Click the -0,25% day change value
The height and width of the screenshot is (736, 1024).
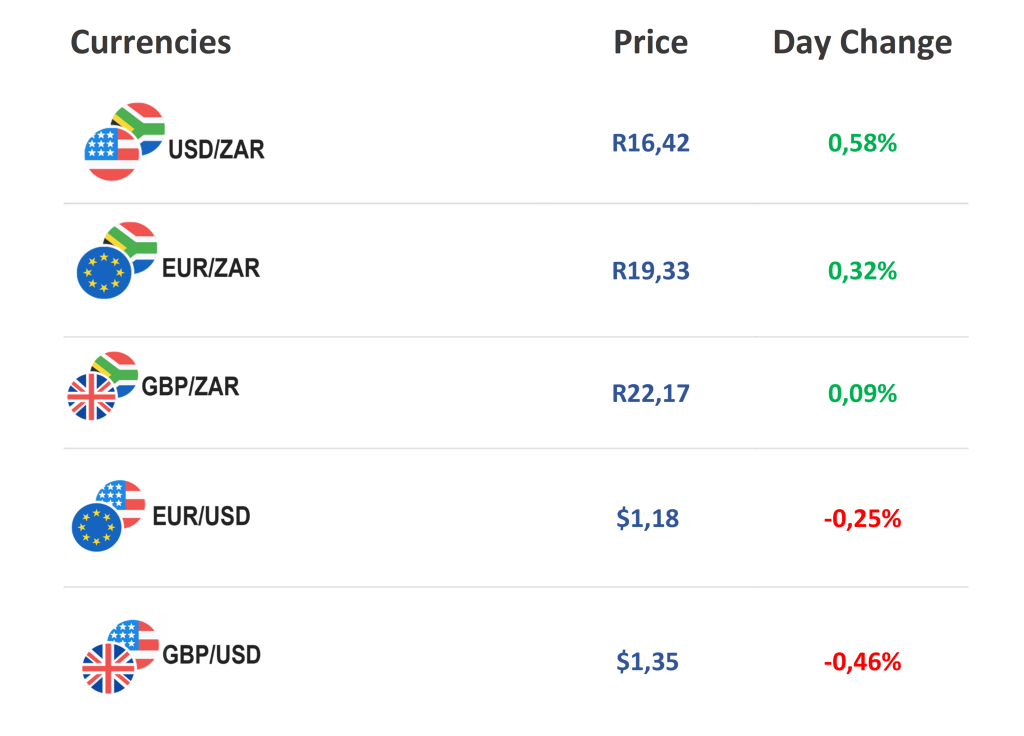(862, 519)
